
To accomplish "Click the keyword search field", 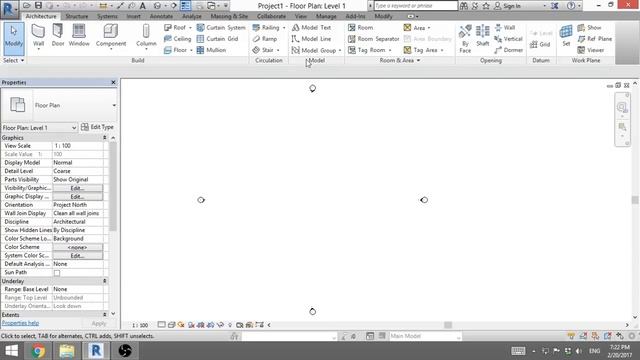I will tap(416, 6).
